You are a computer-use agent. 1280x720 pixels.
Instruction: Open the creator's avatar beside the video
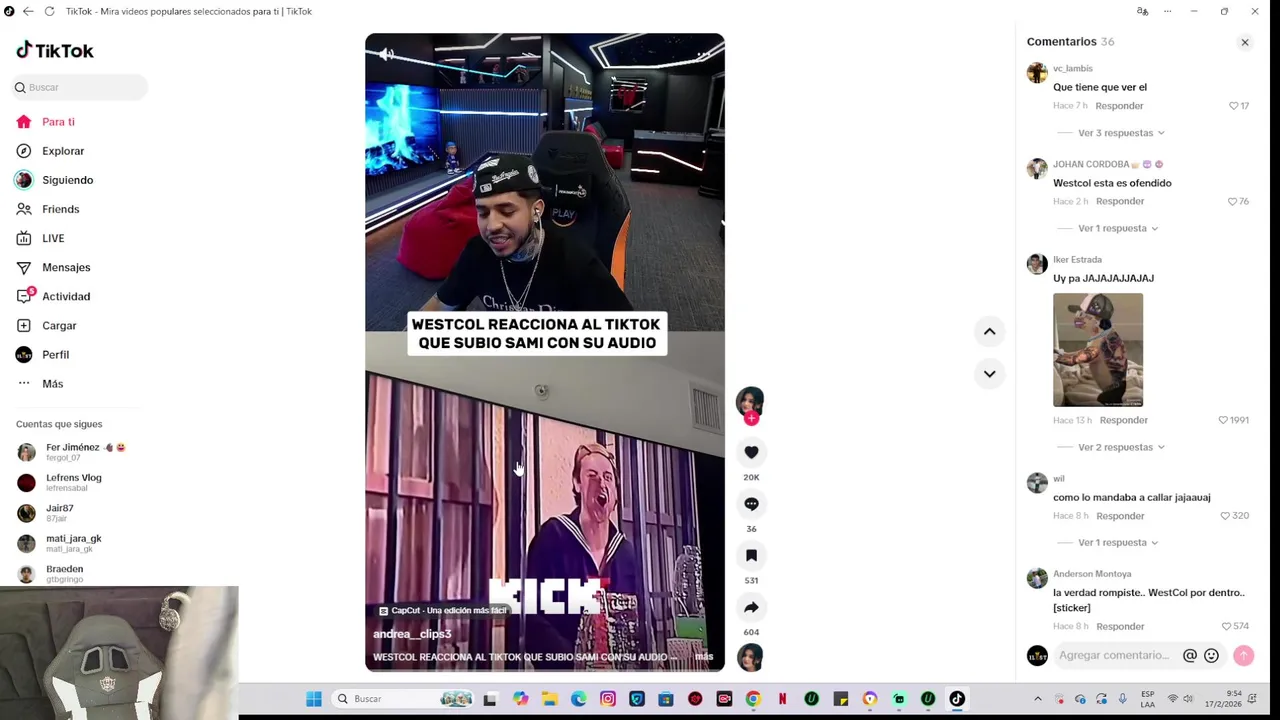click(x=750, y=401)
